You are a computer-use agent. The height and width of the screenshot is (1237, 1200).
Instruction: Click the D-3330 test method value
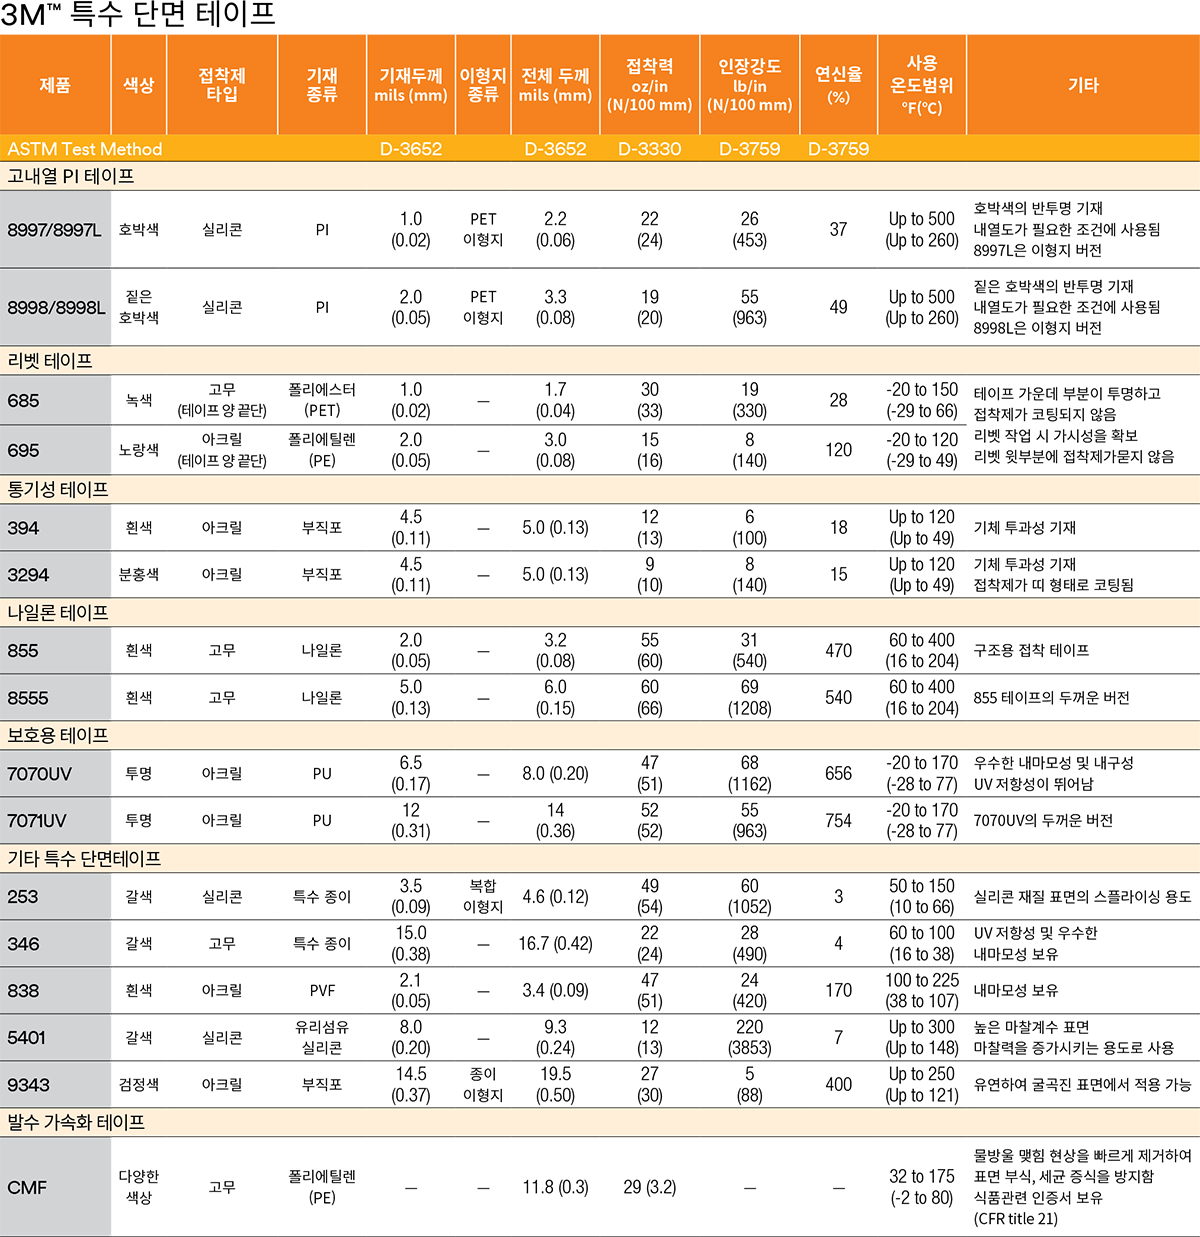(649, 149)
